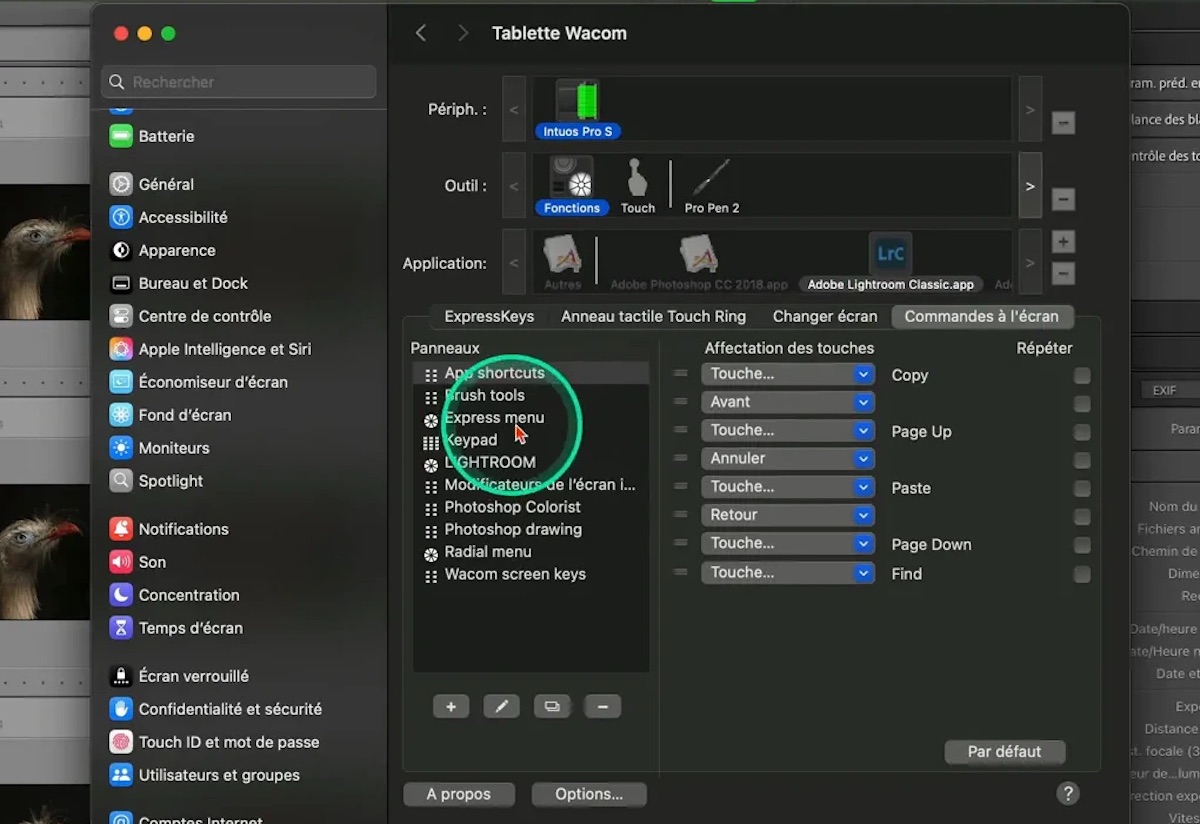Click the A propos button

[458, 794]
